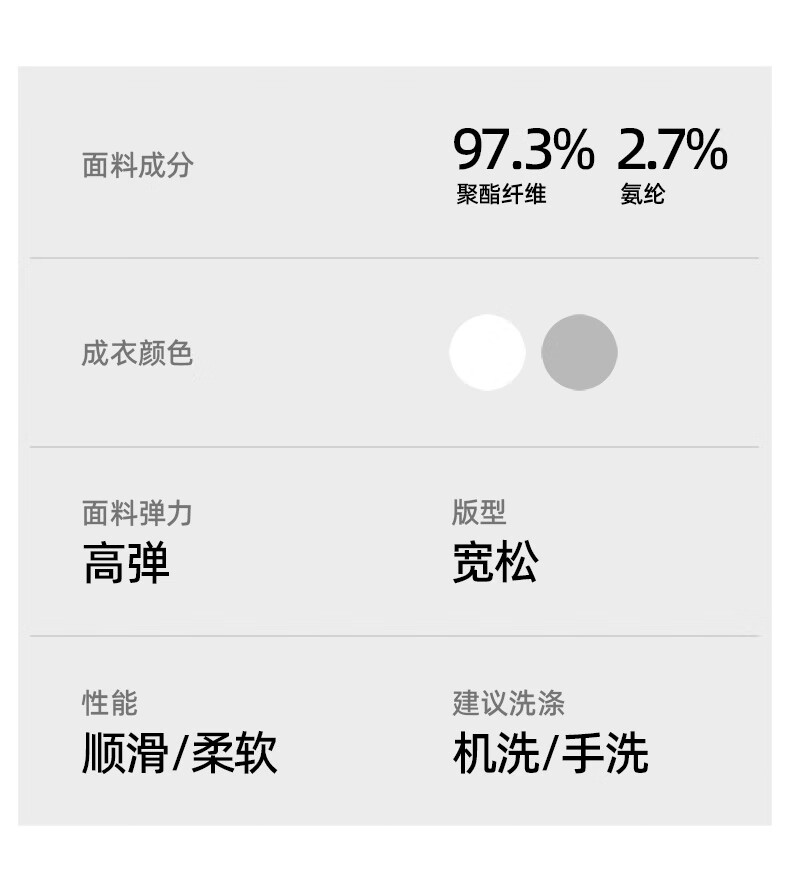The width and height of the screenshot is (790, 891).
Task: Click the 2.7% percentage figure
Action: (671, 150)
